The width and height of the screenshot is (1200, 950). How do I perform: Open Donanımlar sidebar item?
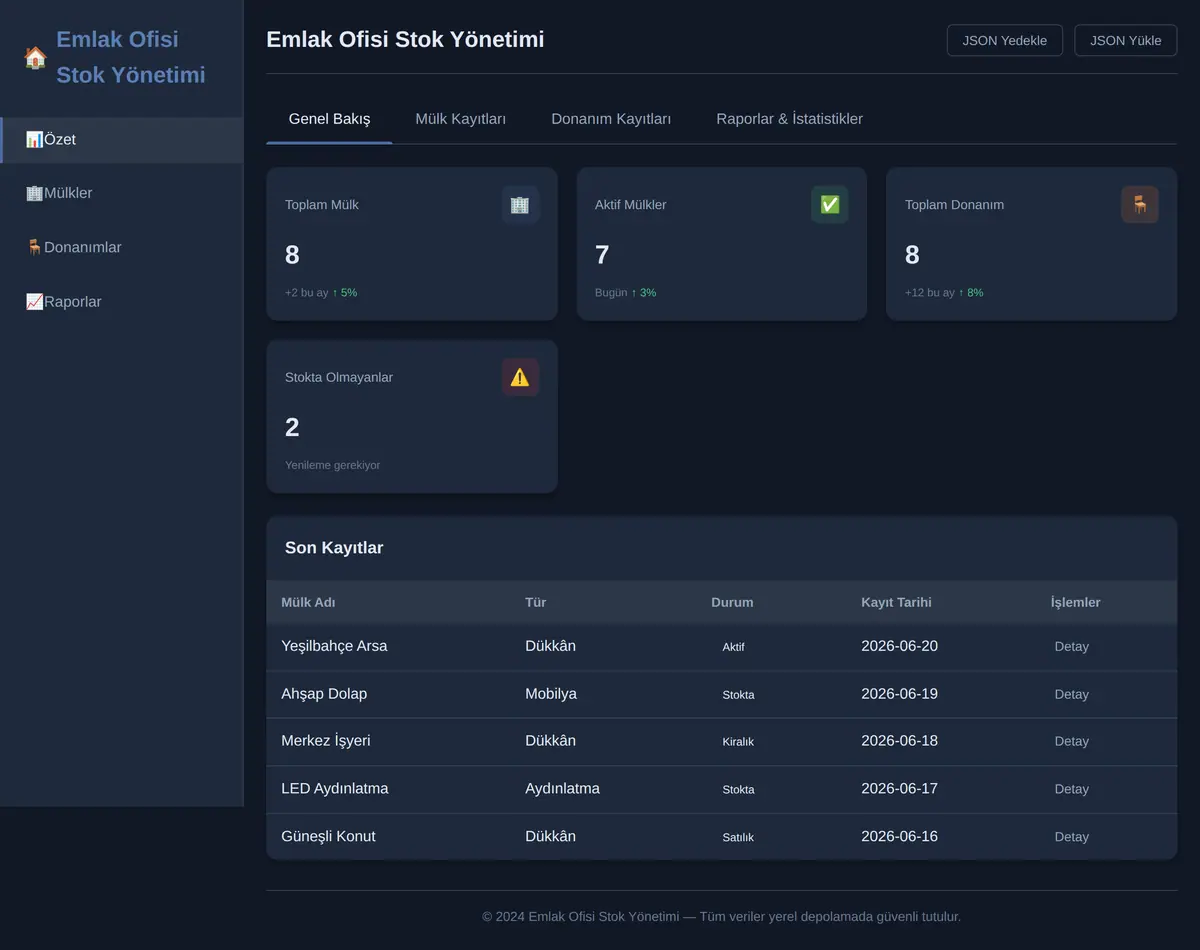pos(122,248)
